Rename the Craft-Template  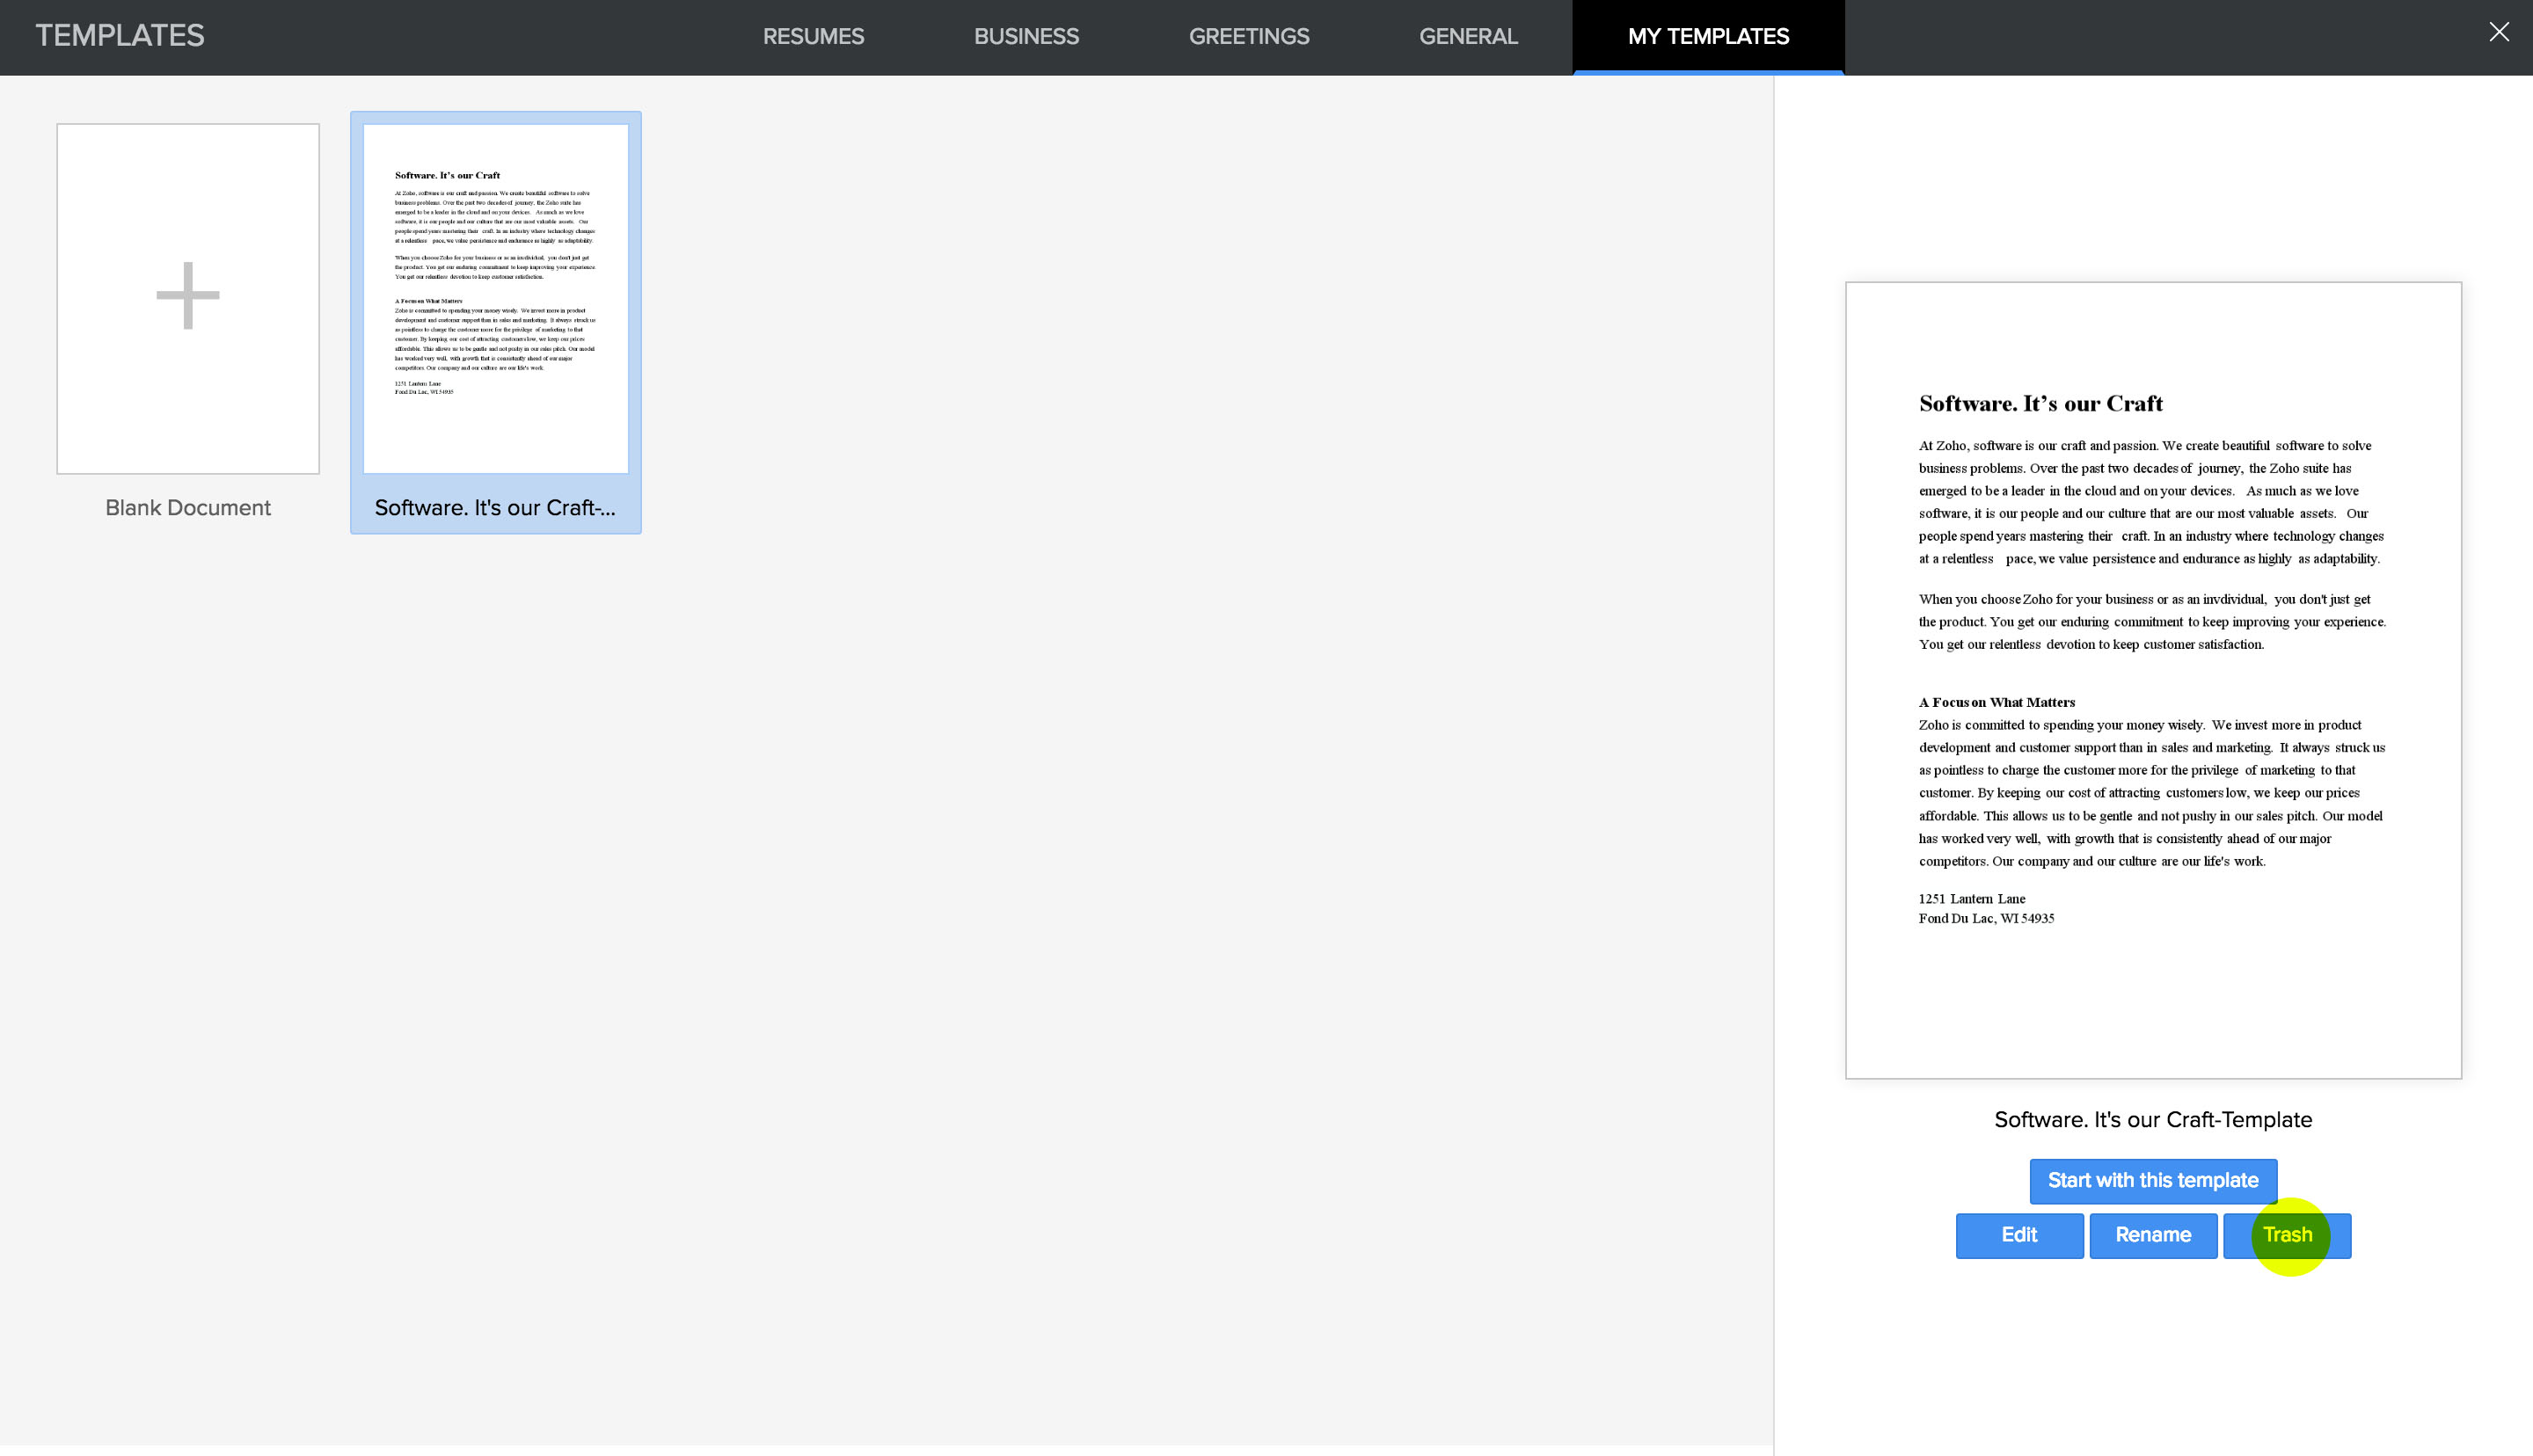2153,1236
